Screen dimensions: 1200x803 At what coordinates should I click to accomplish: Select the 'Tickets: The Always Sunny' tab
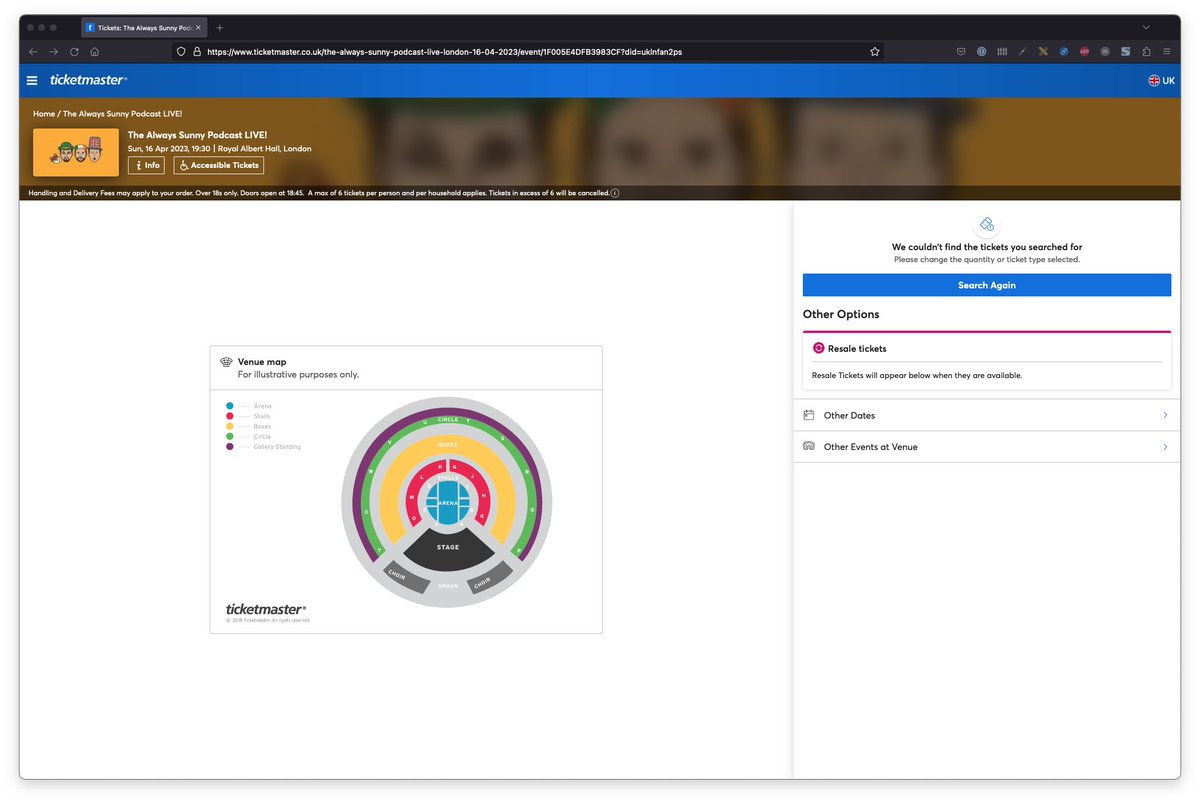[x=143, y=27]
